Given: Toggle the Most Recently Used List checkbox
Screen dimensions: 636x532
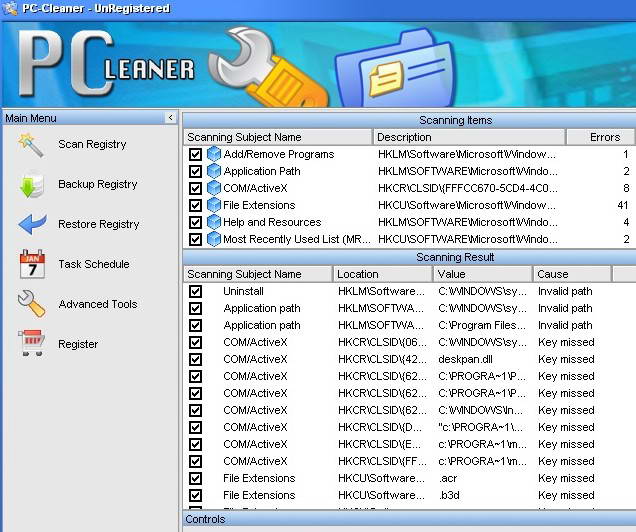Looking at the screenshot, I should (x=196, y=240).
